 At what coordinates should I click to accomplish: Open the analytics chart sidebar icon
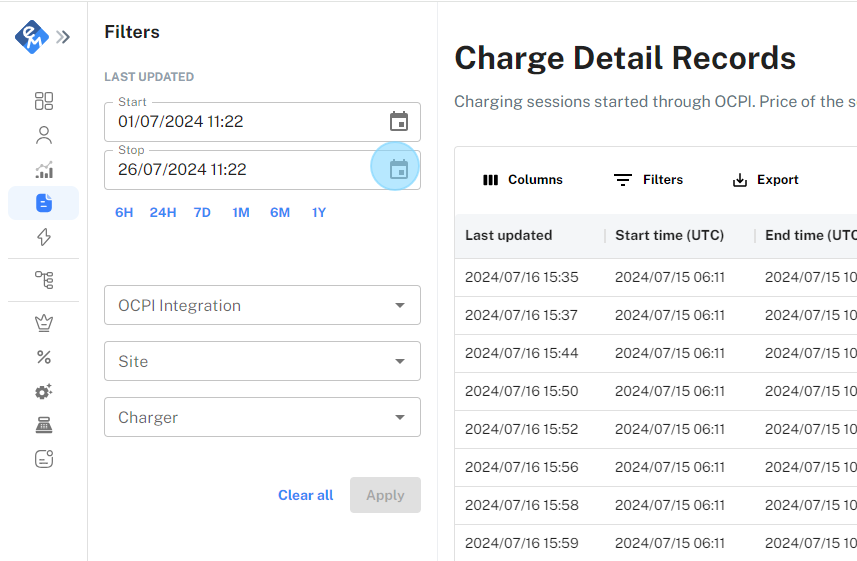[43, 169]
